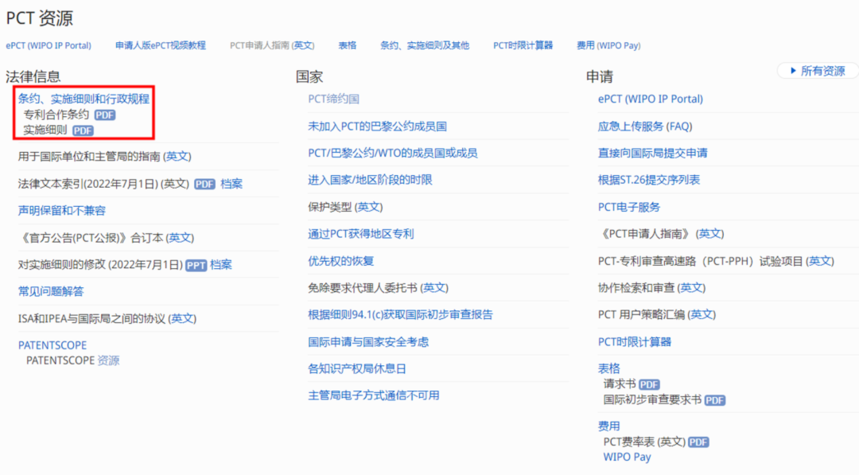Open 直接向国际局提交申请 link
Image resolution: width=859 pixels, height=475 pixels.
pos(653,153)
